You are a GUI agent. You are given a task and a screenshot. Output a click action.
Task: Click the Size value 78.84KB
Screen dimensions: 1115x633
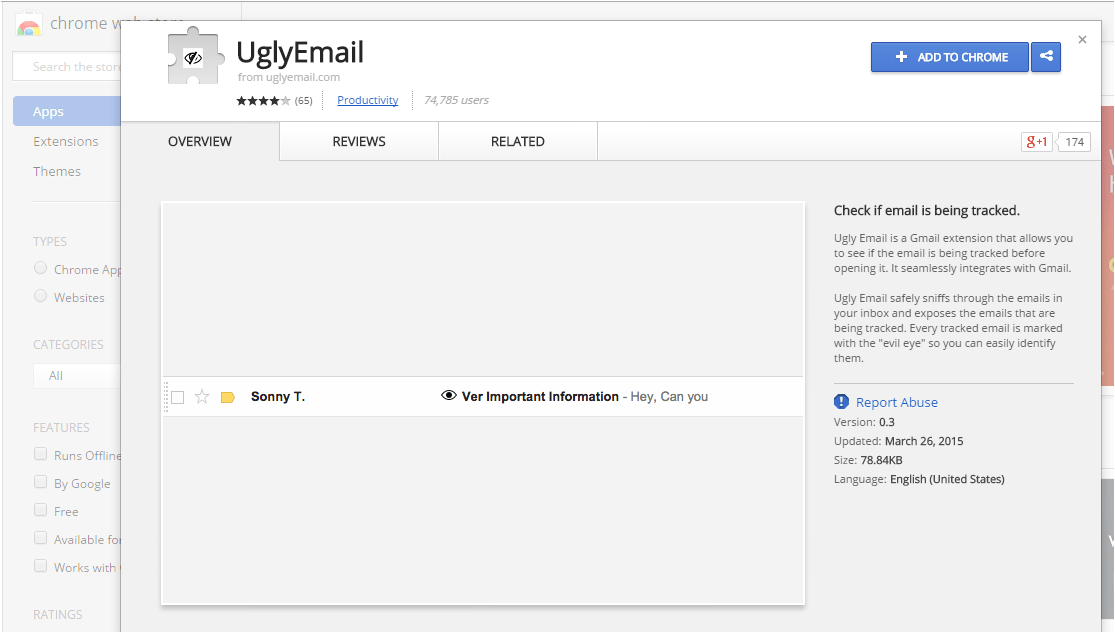pyautogui.click(x=881, y=460)
